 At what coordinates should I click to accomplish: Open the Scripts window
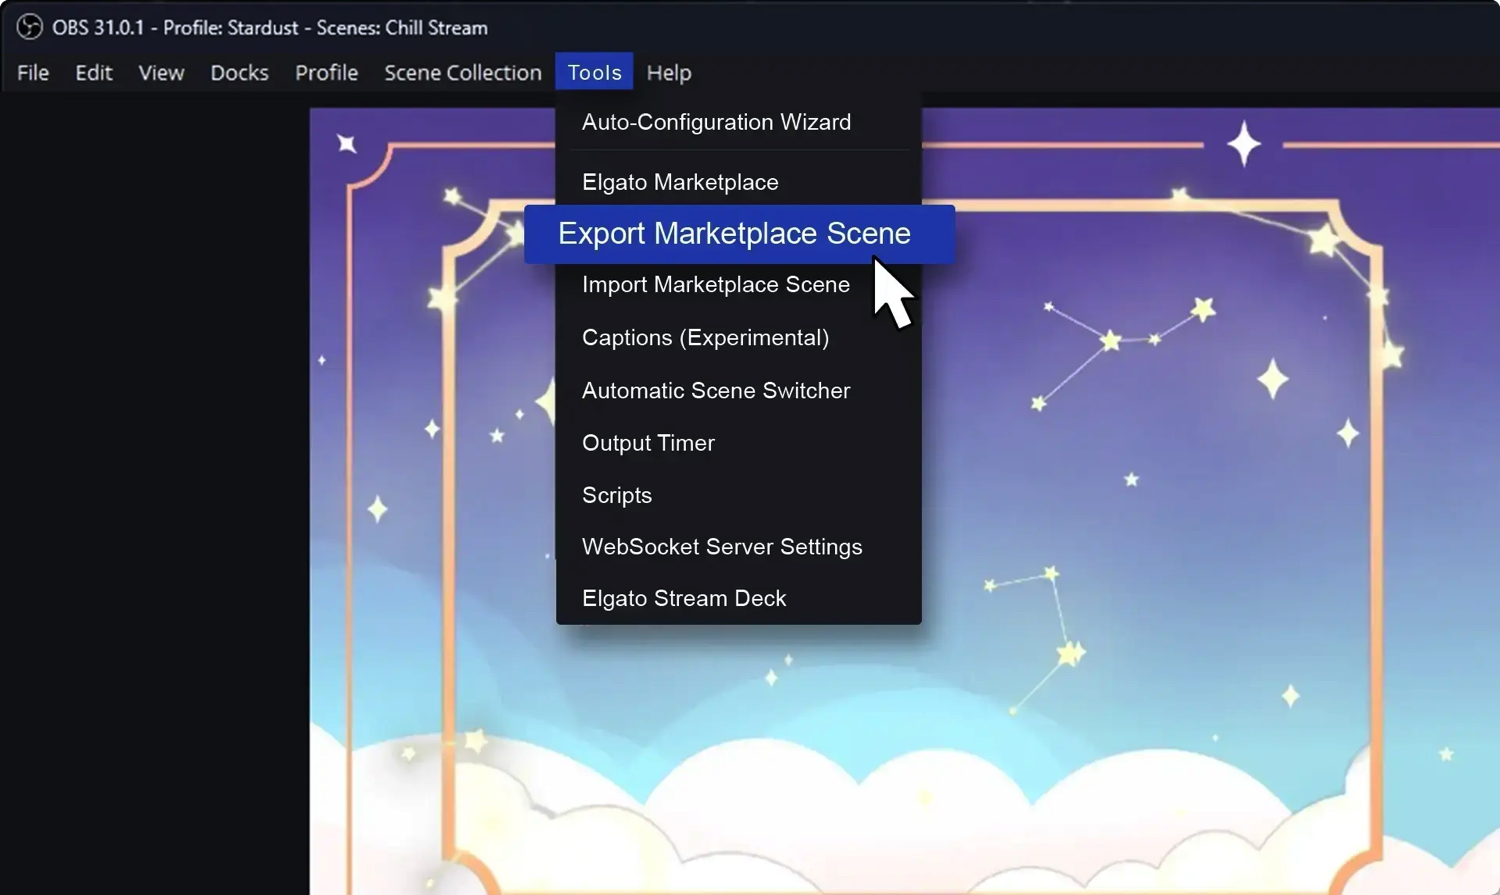point(617,495)
